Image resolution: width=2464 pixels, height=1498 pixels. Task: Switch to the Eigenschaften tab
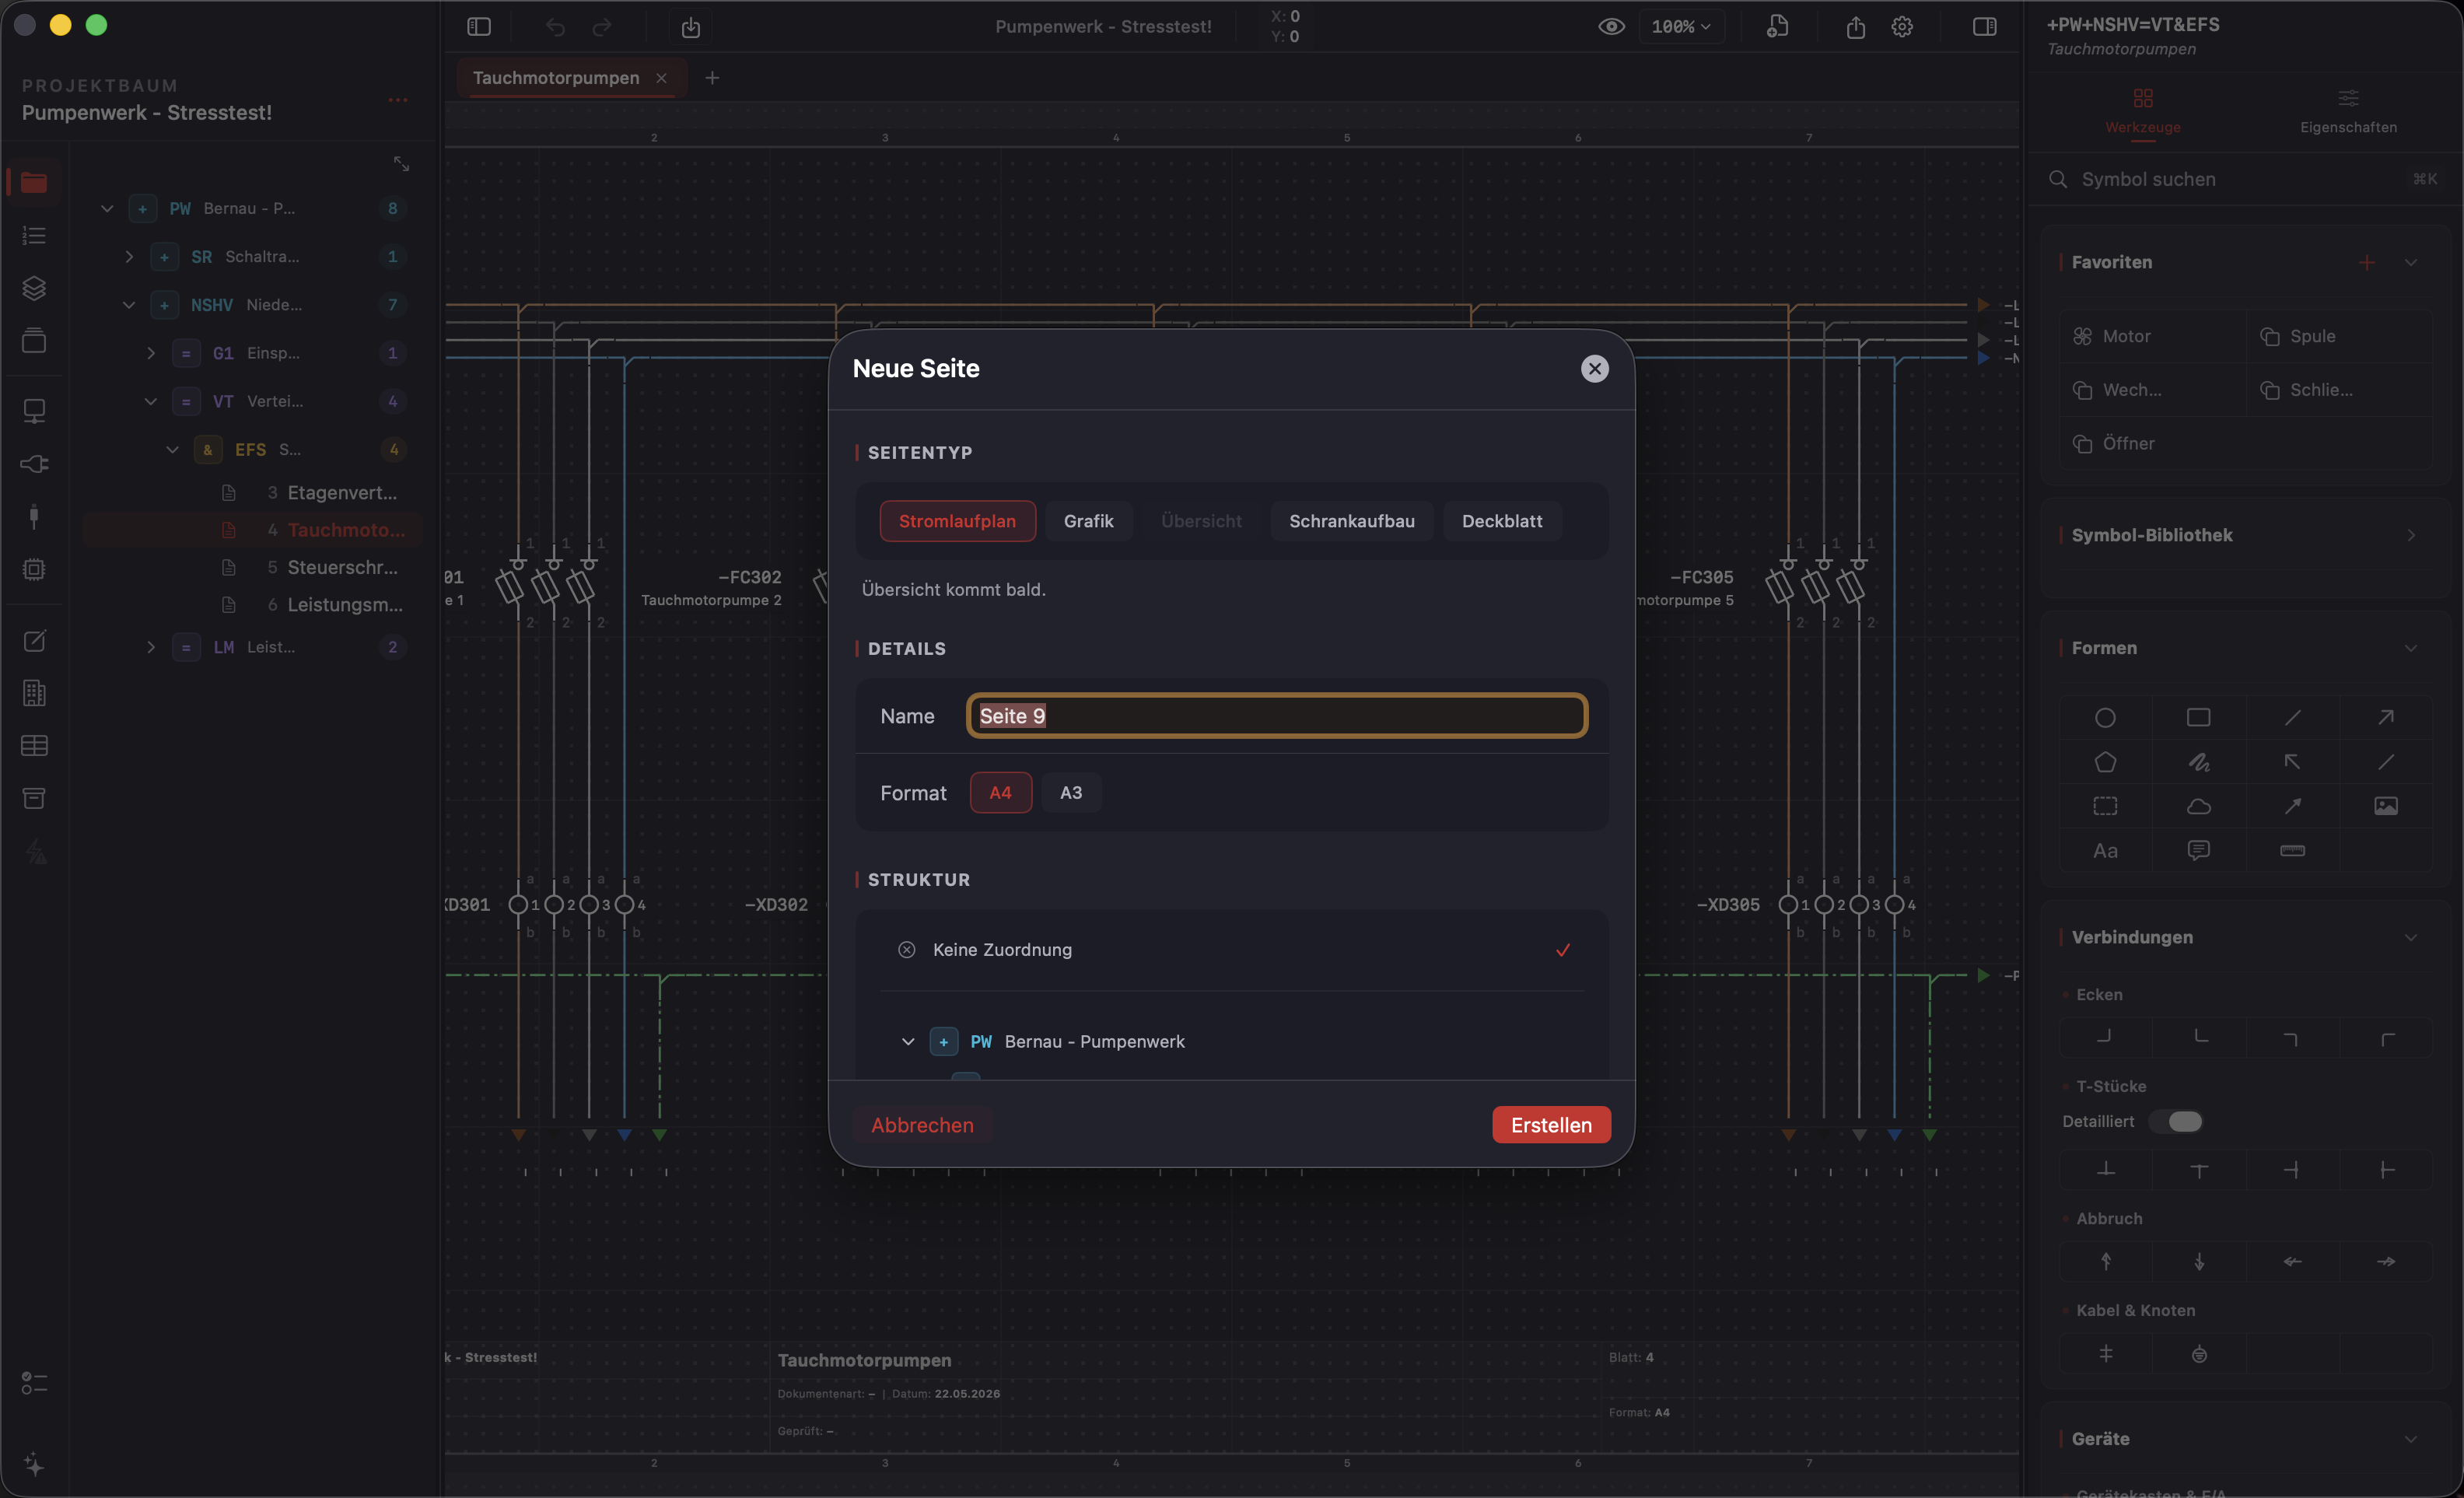2348,111
